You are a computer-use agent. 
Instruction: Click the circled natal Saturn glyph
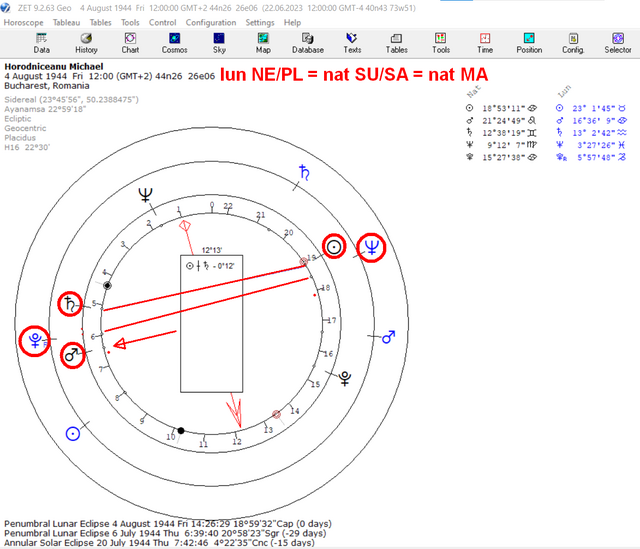[x=70, y=304]
